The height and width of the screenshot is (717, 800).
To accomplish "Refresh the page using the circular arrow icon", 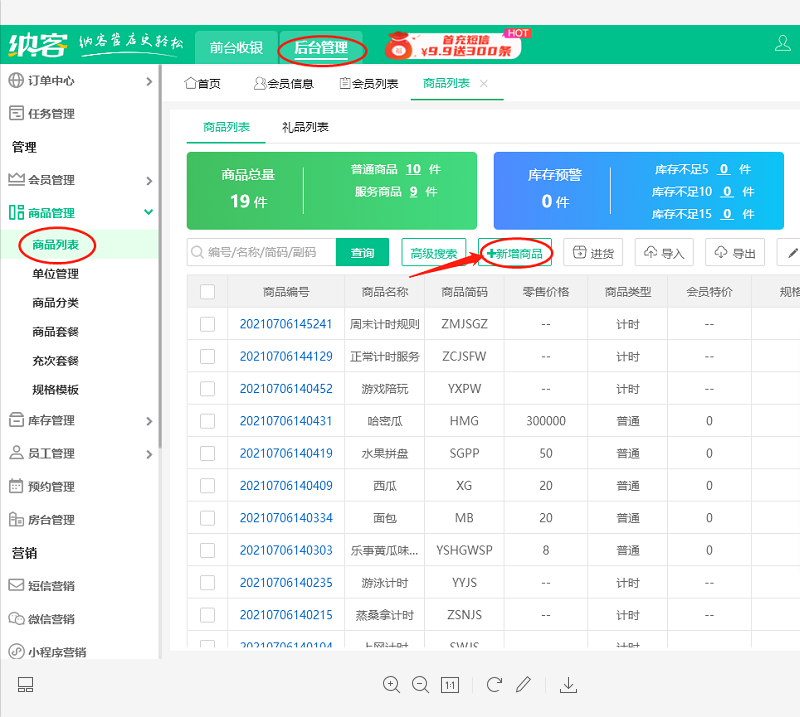I will click(493, 685).
